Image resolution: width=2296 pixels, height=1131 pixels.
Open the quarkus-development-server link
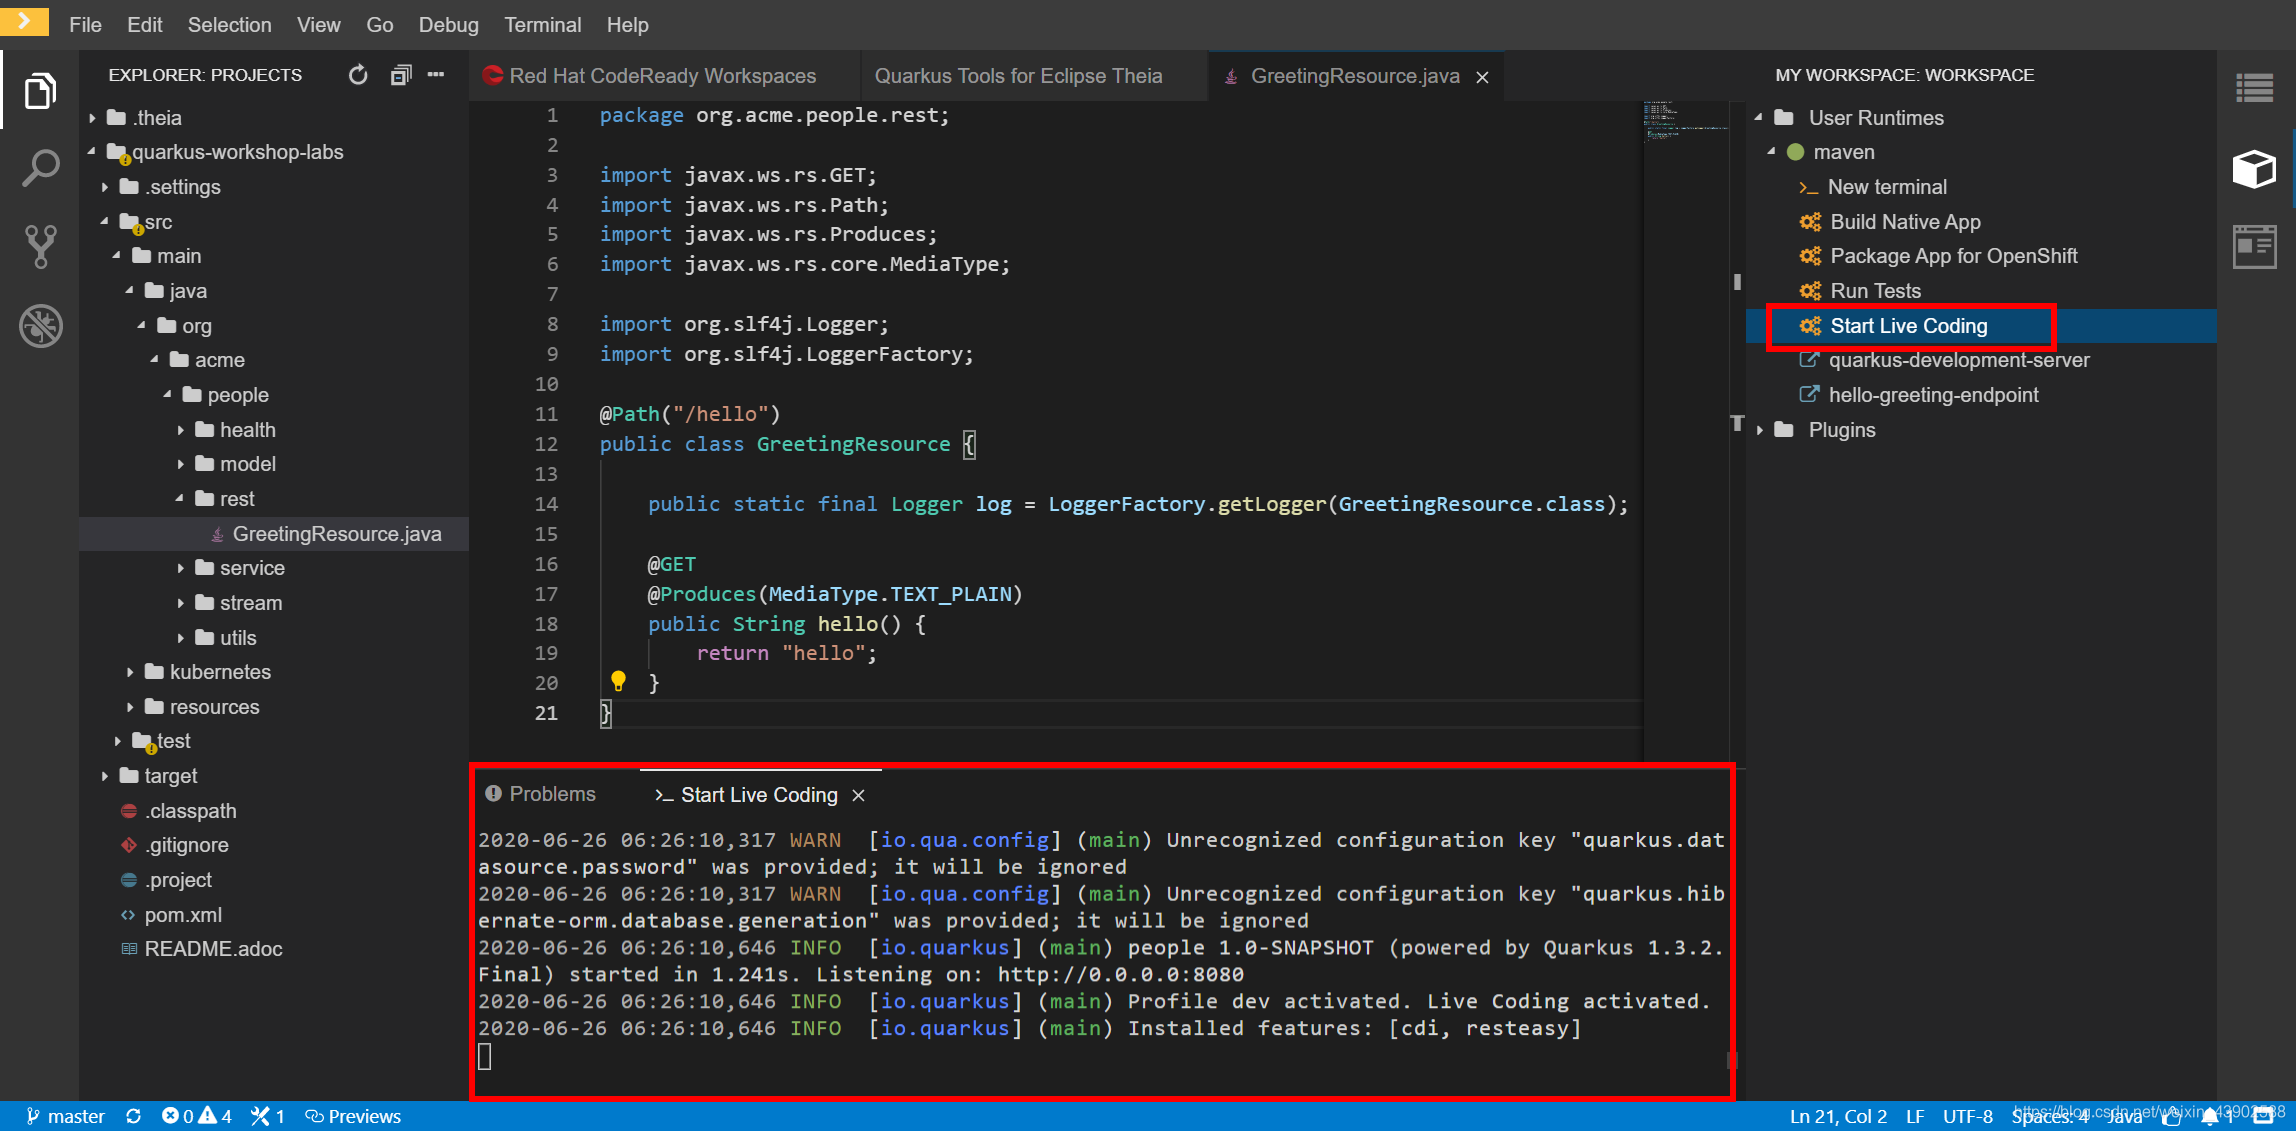point(1958,360)
